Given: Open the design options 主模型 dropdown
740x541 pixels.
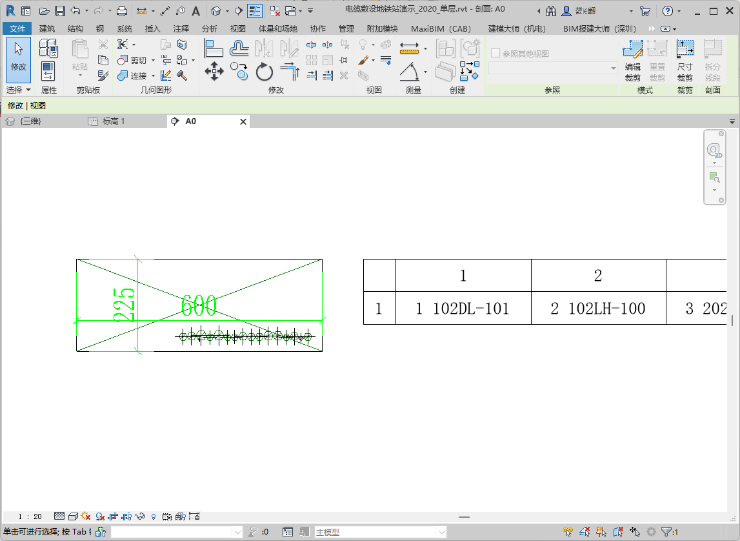Looking at the screenshot, I should [x=380, y=532].
